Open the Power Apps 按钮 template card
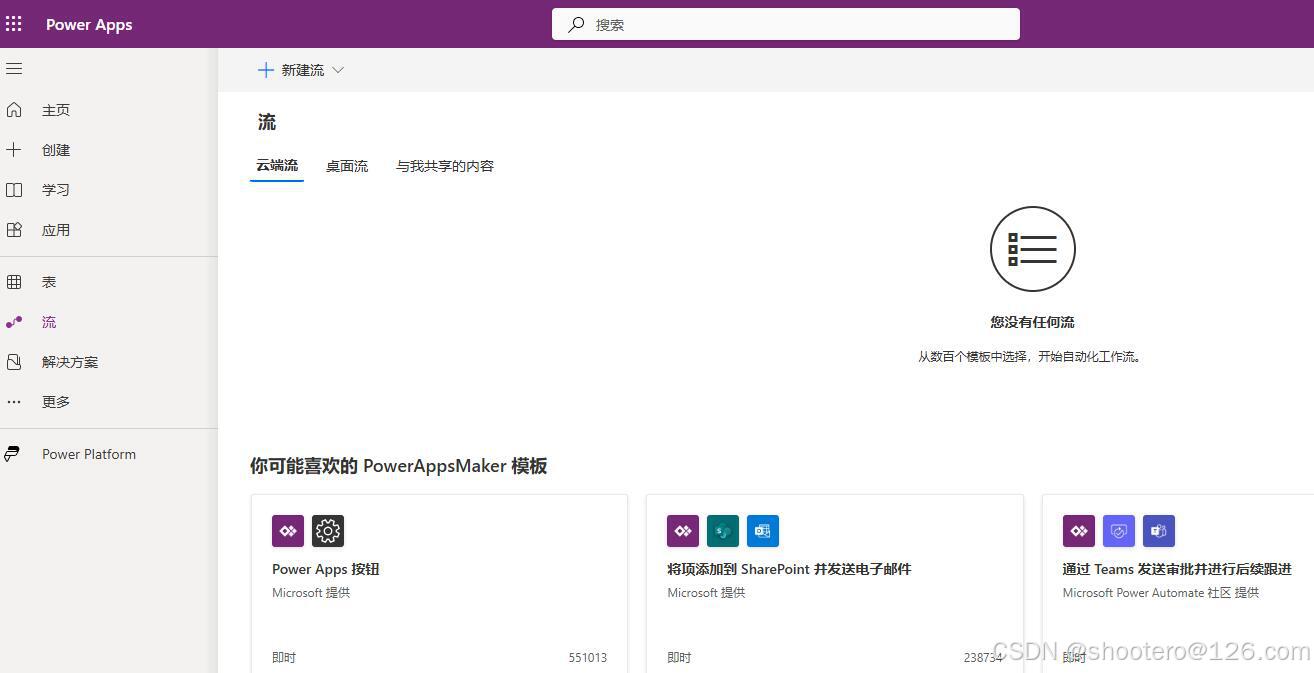The image size is (1314, 673). (439, 583)
